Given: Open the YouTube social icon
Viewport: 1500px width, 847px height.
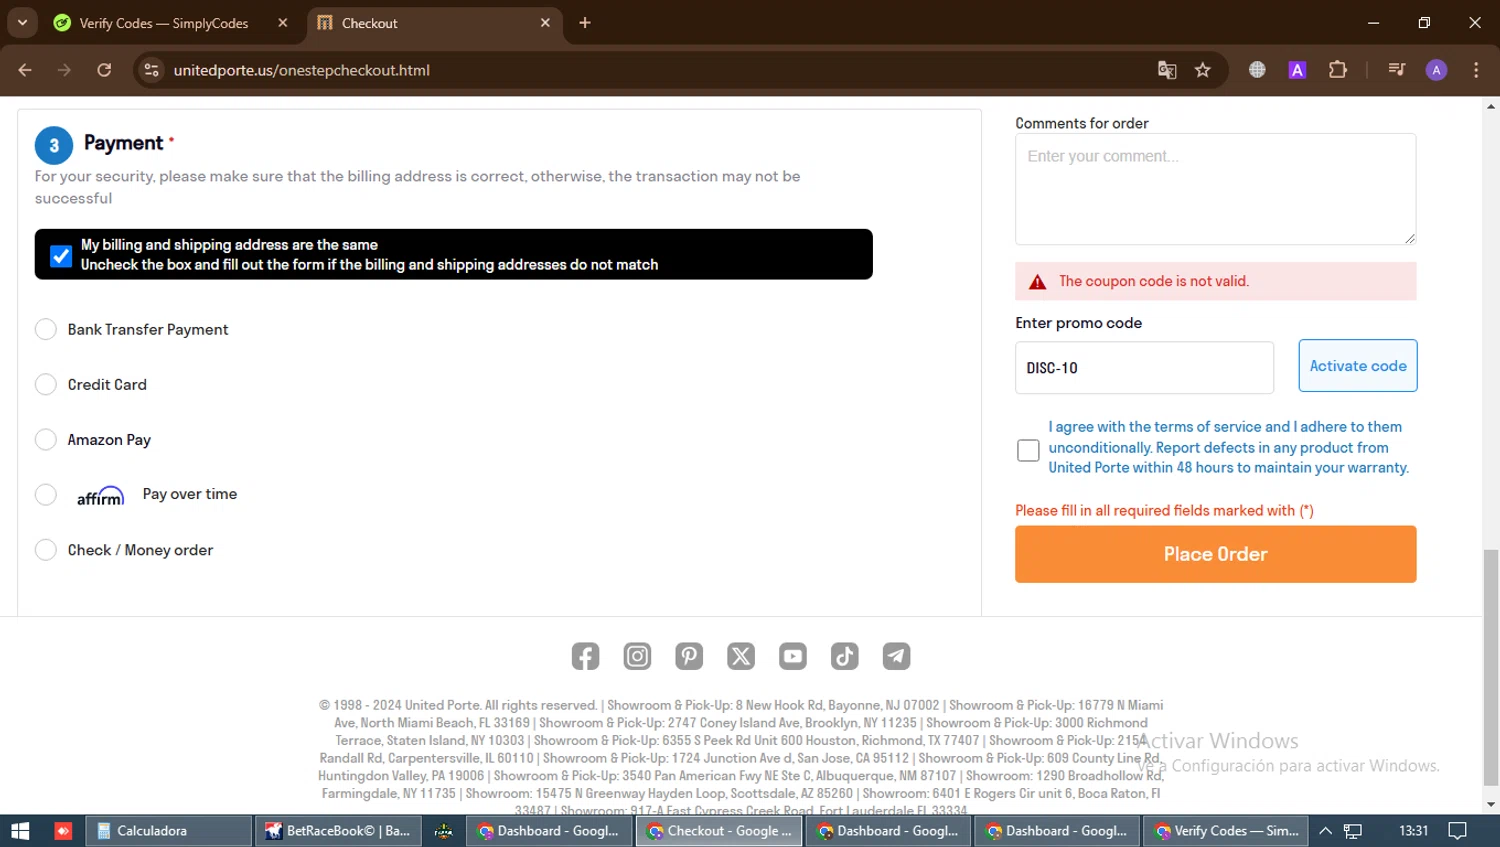Looking at the screenshot, I should point(793,656).
